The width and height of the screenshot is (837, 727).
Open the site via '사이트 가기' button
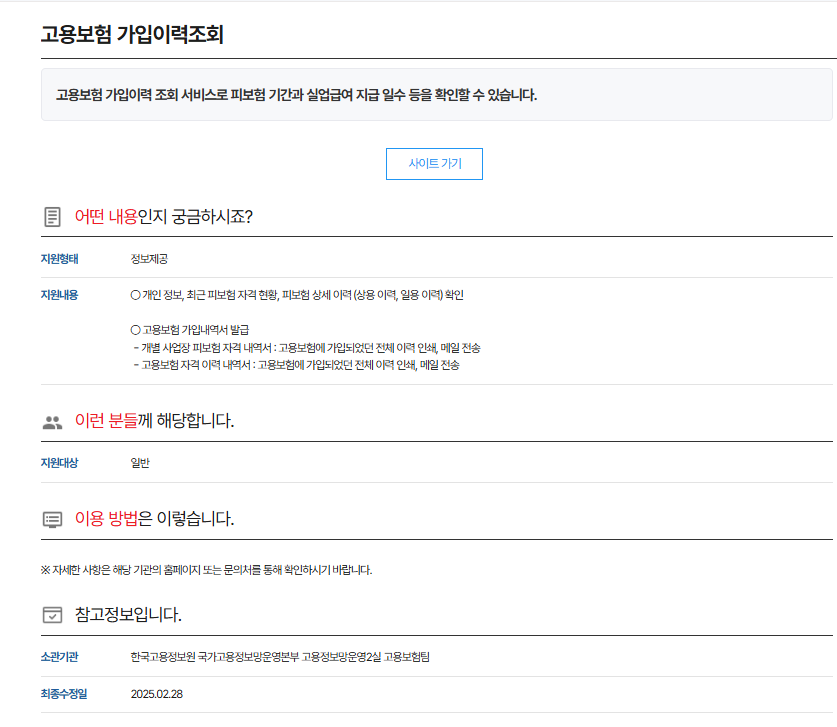point(434,163)
